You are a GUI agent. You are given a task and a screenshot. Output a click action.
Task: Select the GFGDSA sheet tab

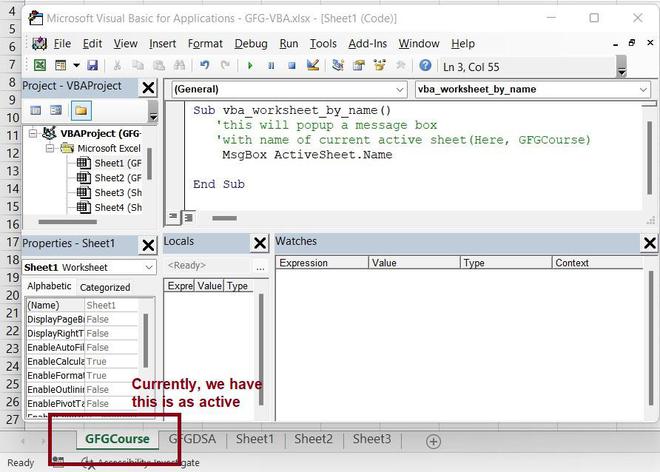point(193,439)
